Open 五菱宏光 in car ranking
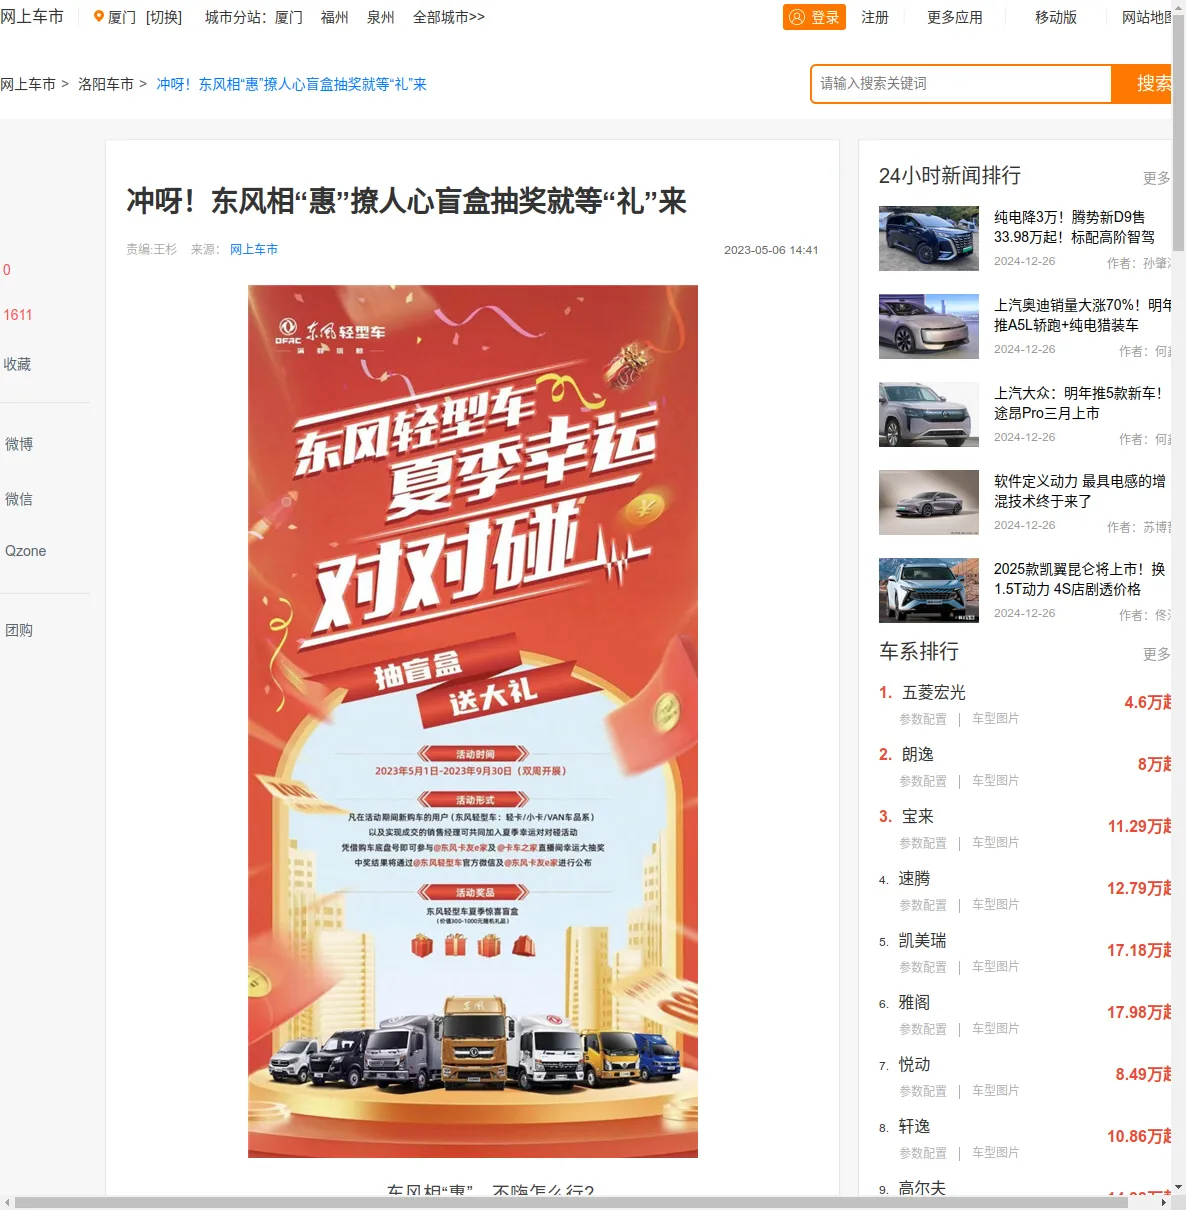 tap(934, 692)
